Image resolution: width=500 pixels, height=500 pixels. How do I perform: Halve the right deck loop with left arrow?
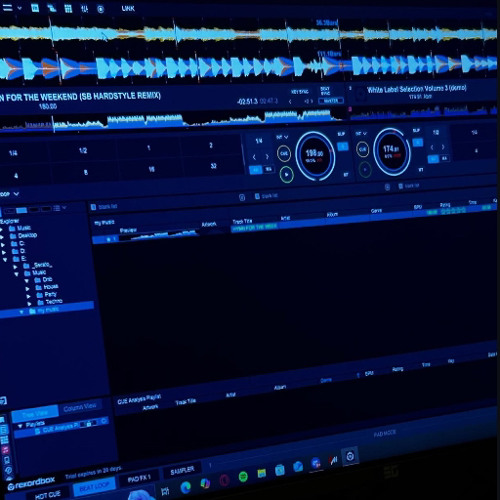[432, 147]
